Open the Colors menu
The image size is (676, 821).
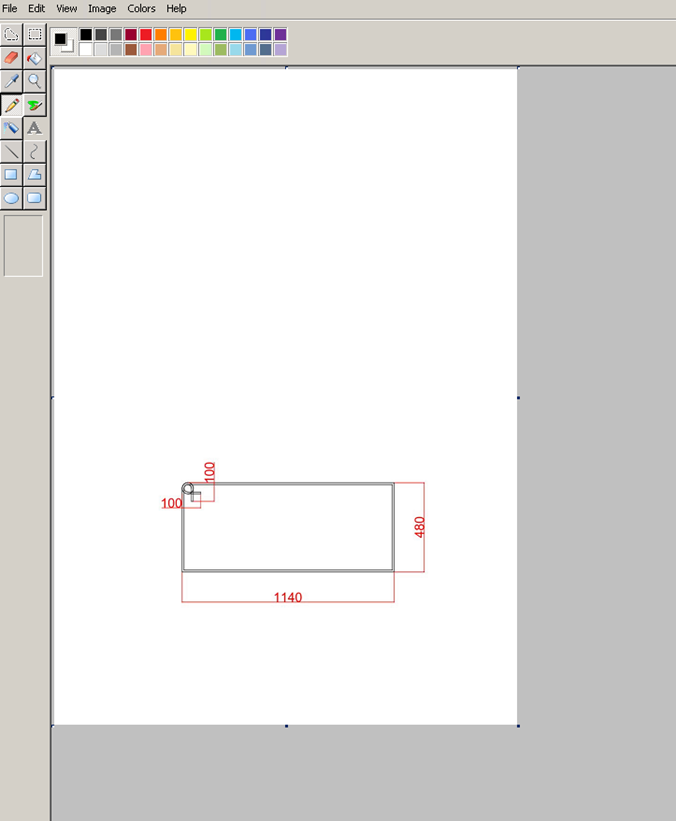tap(141, 8)
